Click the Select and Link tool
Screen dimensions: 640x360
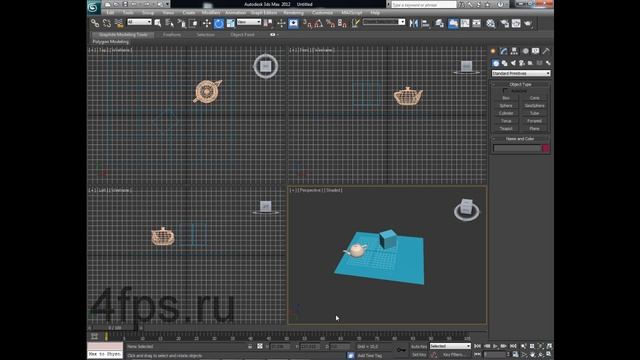(x=95, y=23)
